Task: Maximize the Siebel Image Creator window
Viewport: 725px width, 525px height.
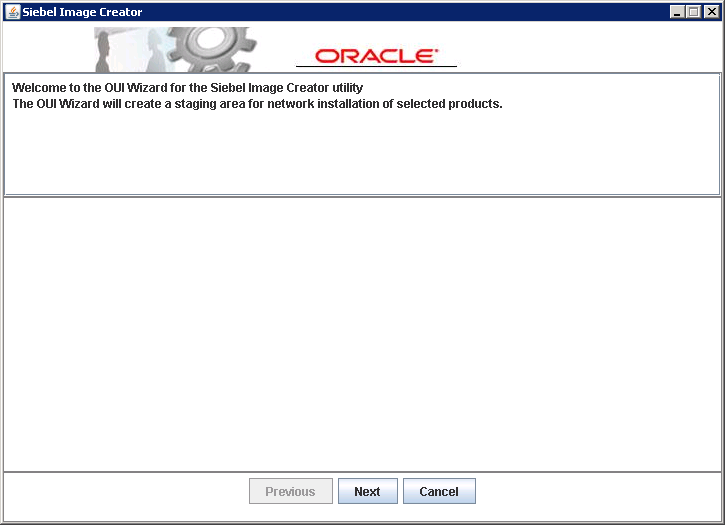Action: 694,12
